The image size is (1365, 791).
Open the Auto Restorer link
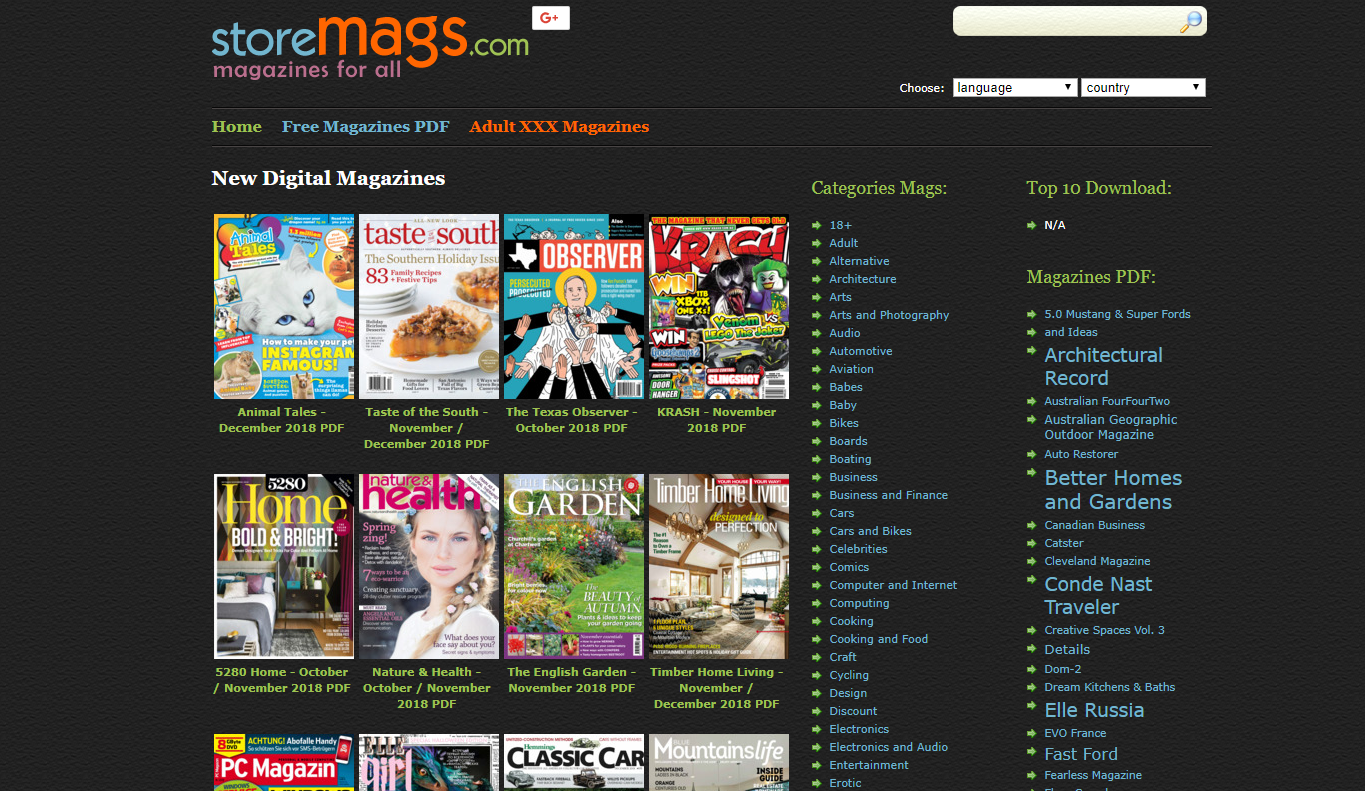1081,454
